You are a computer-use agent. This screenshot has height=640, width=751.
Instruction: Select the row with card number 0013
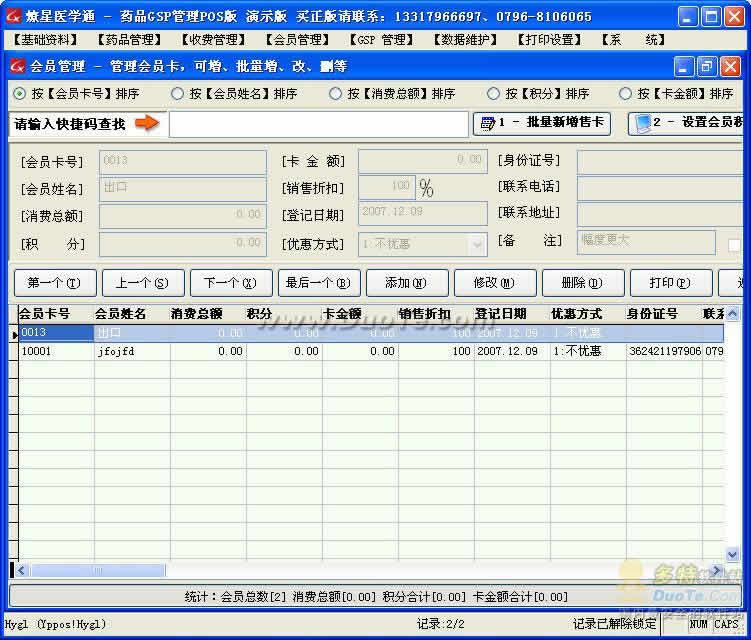point(371,333)
